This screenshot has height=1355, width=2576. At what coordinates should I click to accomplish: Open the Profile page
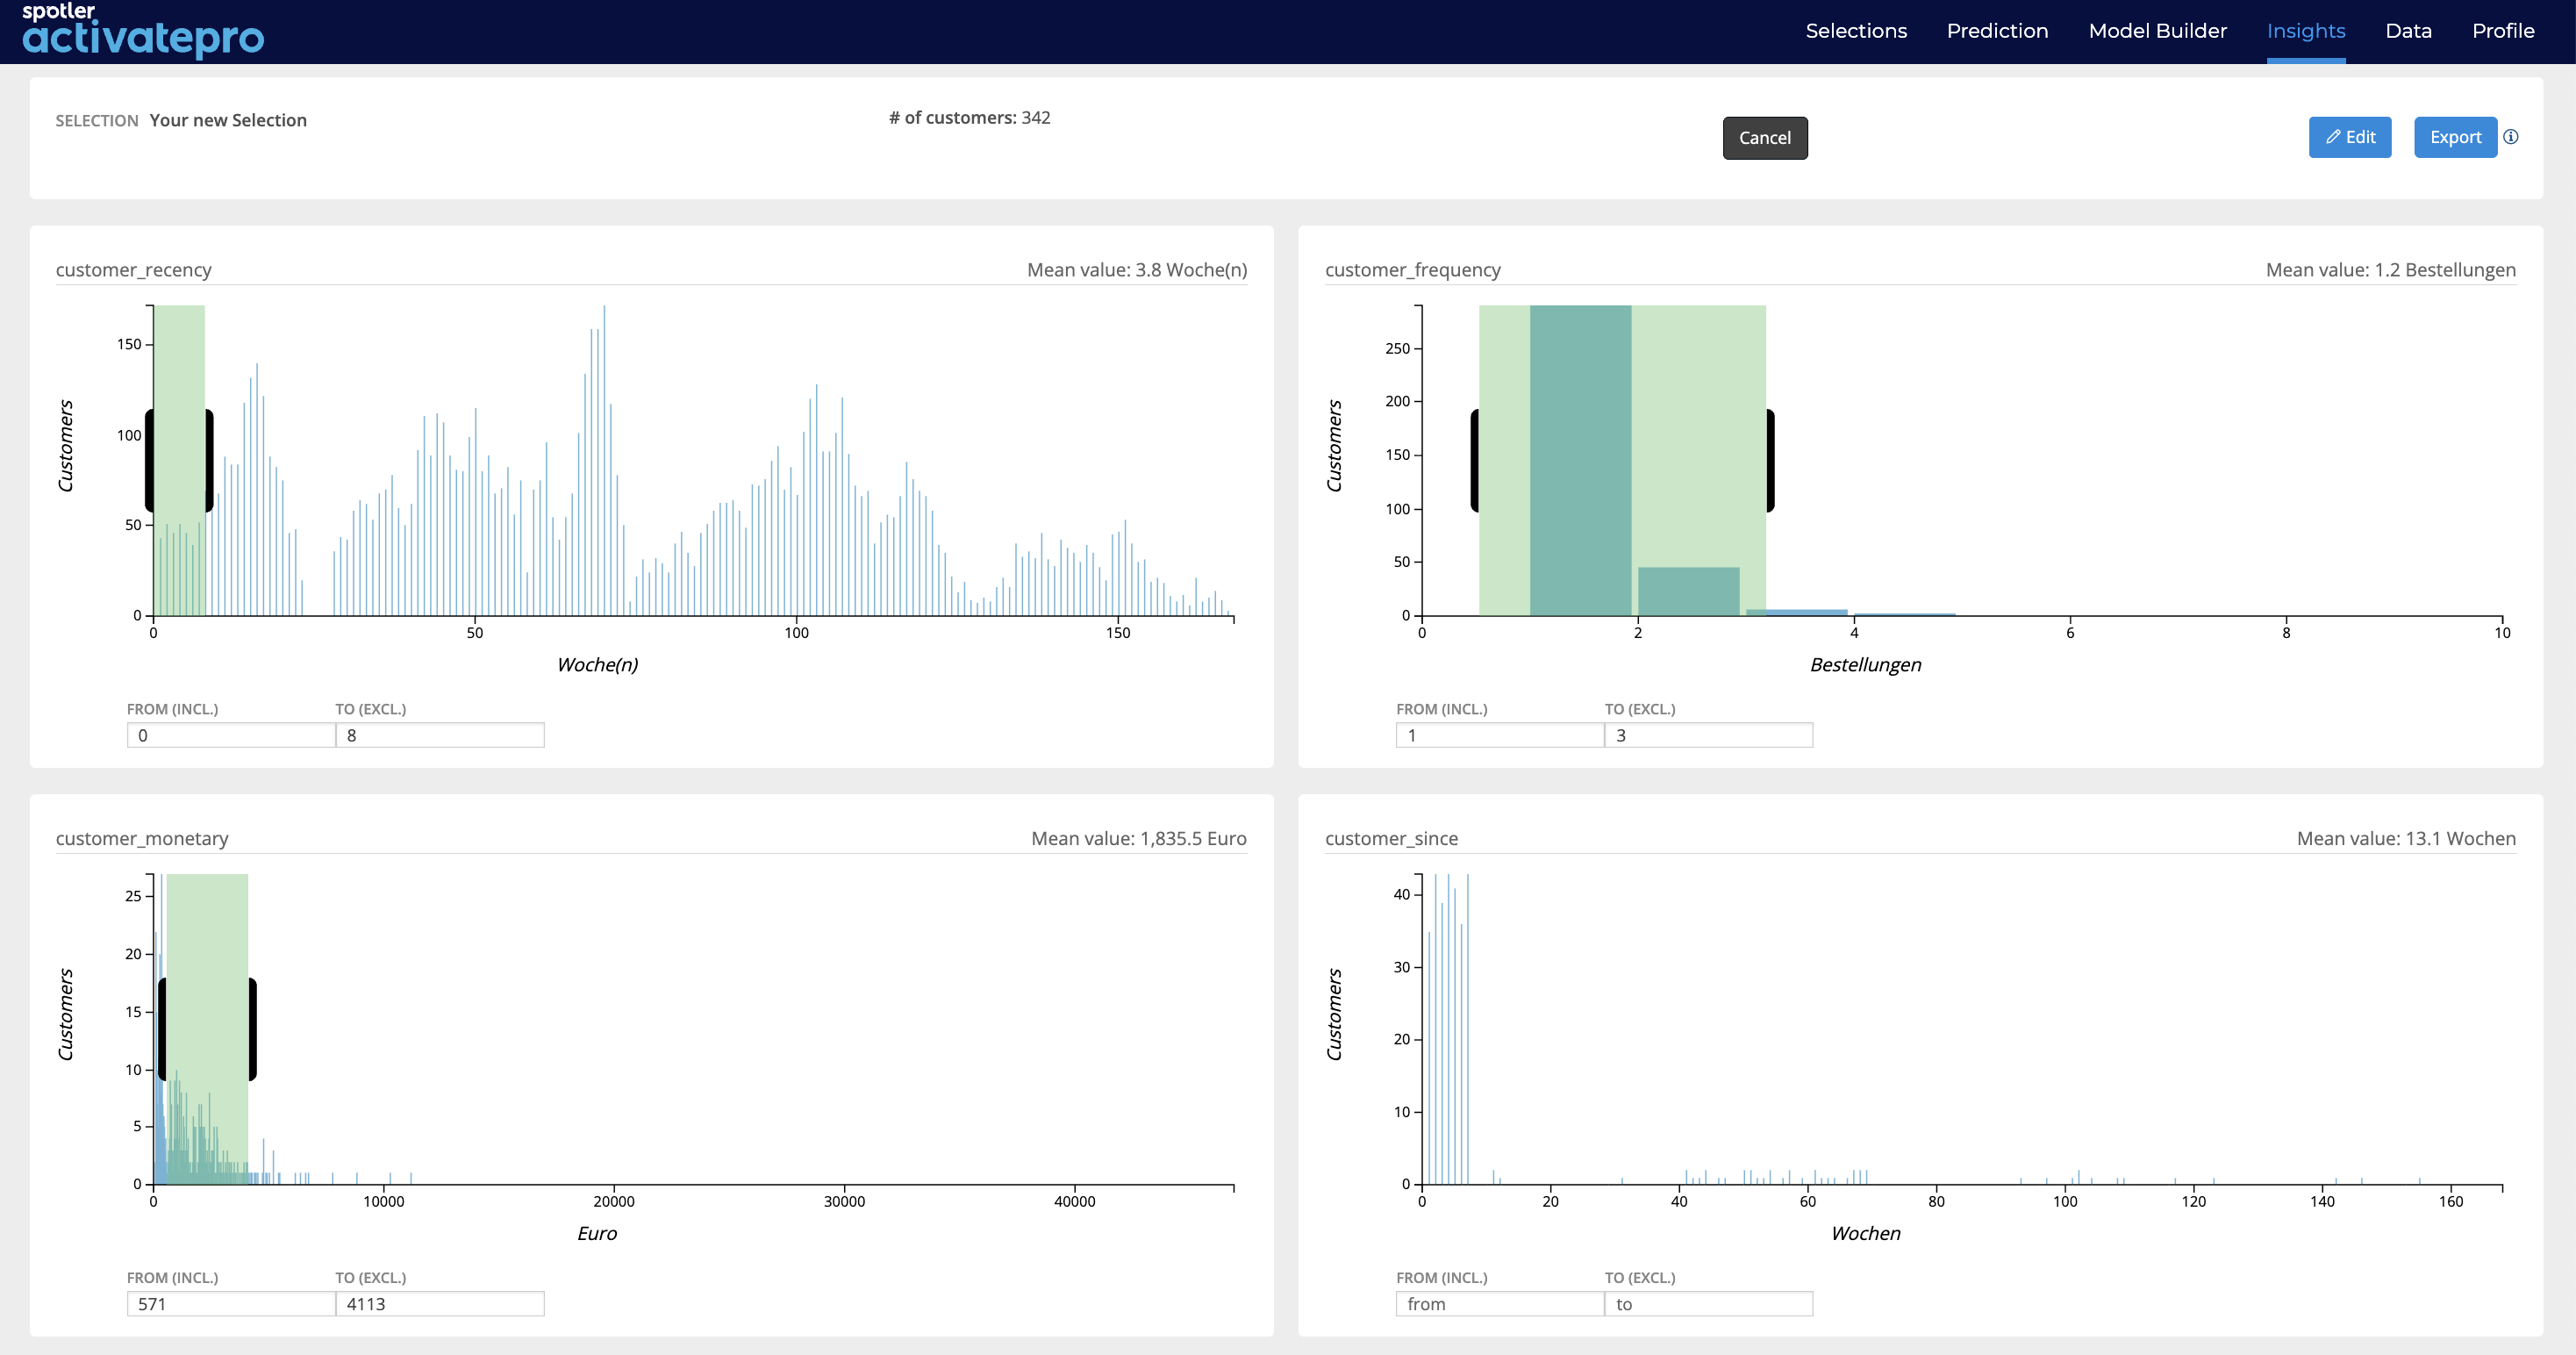(x=2503, y=31)
